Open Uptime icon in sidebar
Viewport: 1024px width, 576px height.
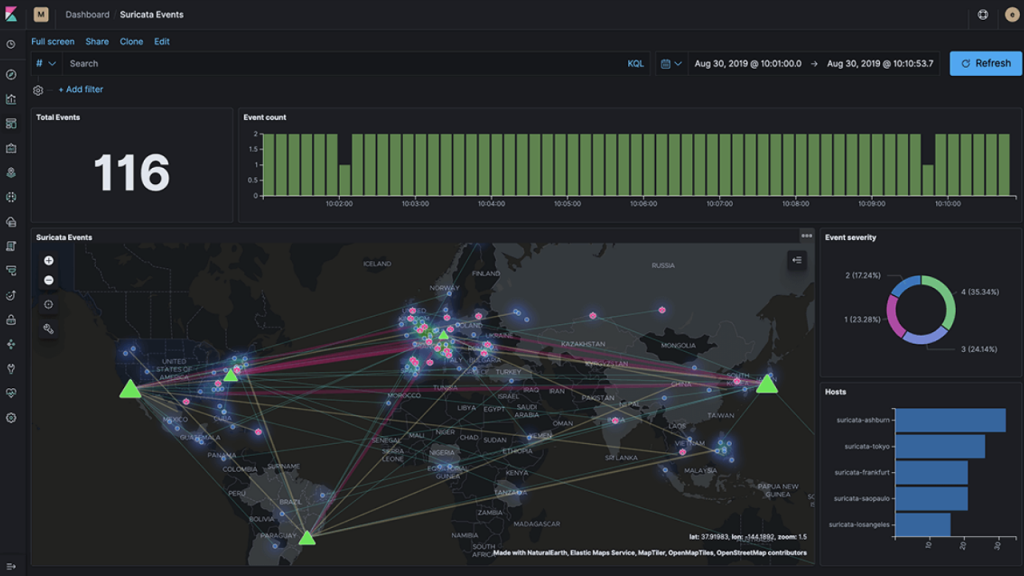pos(11,295)
